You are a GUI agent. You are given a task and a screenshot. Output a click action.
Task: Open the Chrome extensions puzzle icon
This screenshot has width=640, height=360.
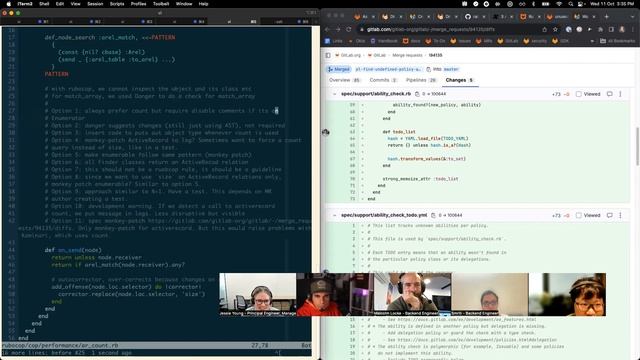tap(600, 29)
